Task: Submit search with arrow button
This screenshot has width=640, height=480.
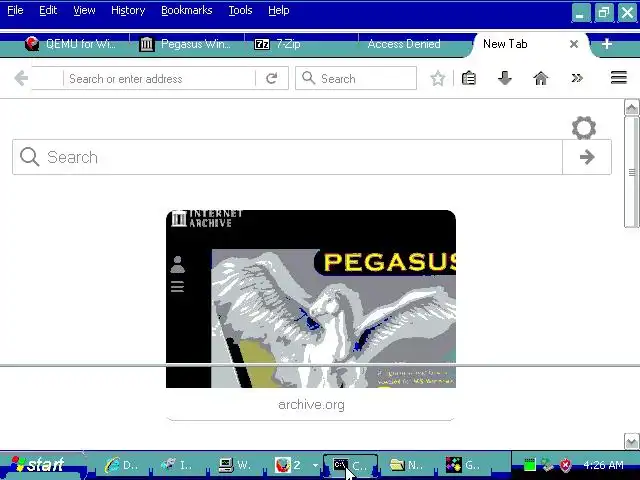Action: [x=587, y=157]
